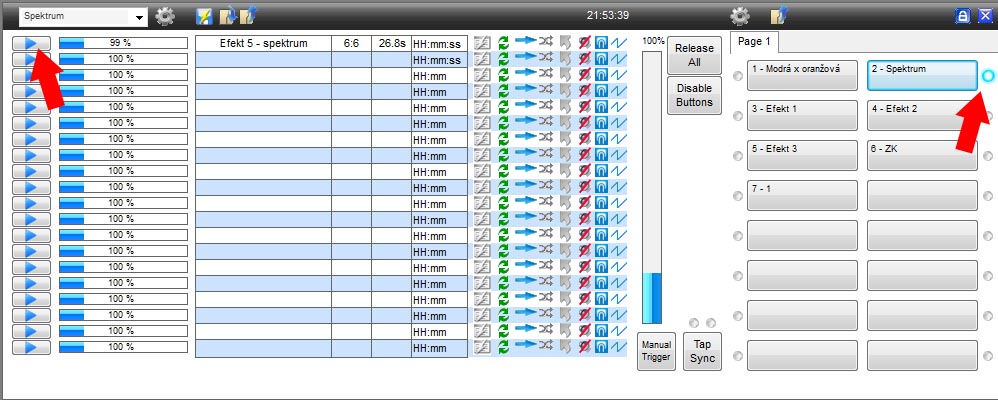Viewport: 998px width, 400px height.
Task: Click the lightning-bolt icon in the top toolbar
Action: 204,16
